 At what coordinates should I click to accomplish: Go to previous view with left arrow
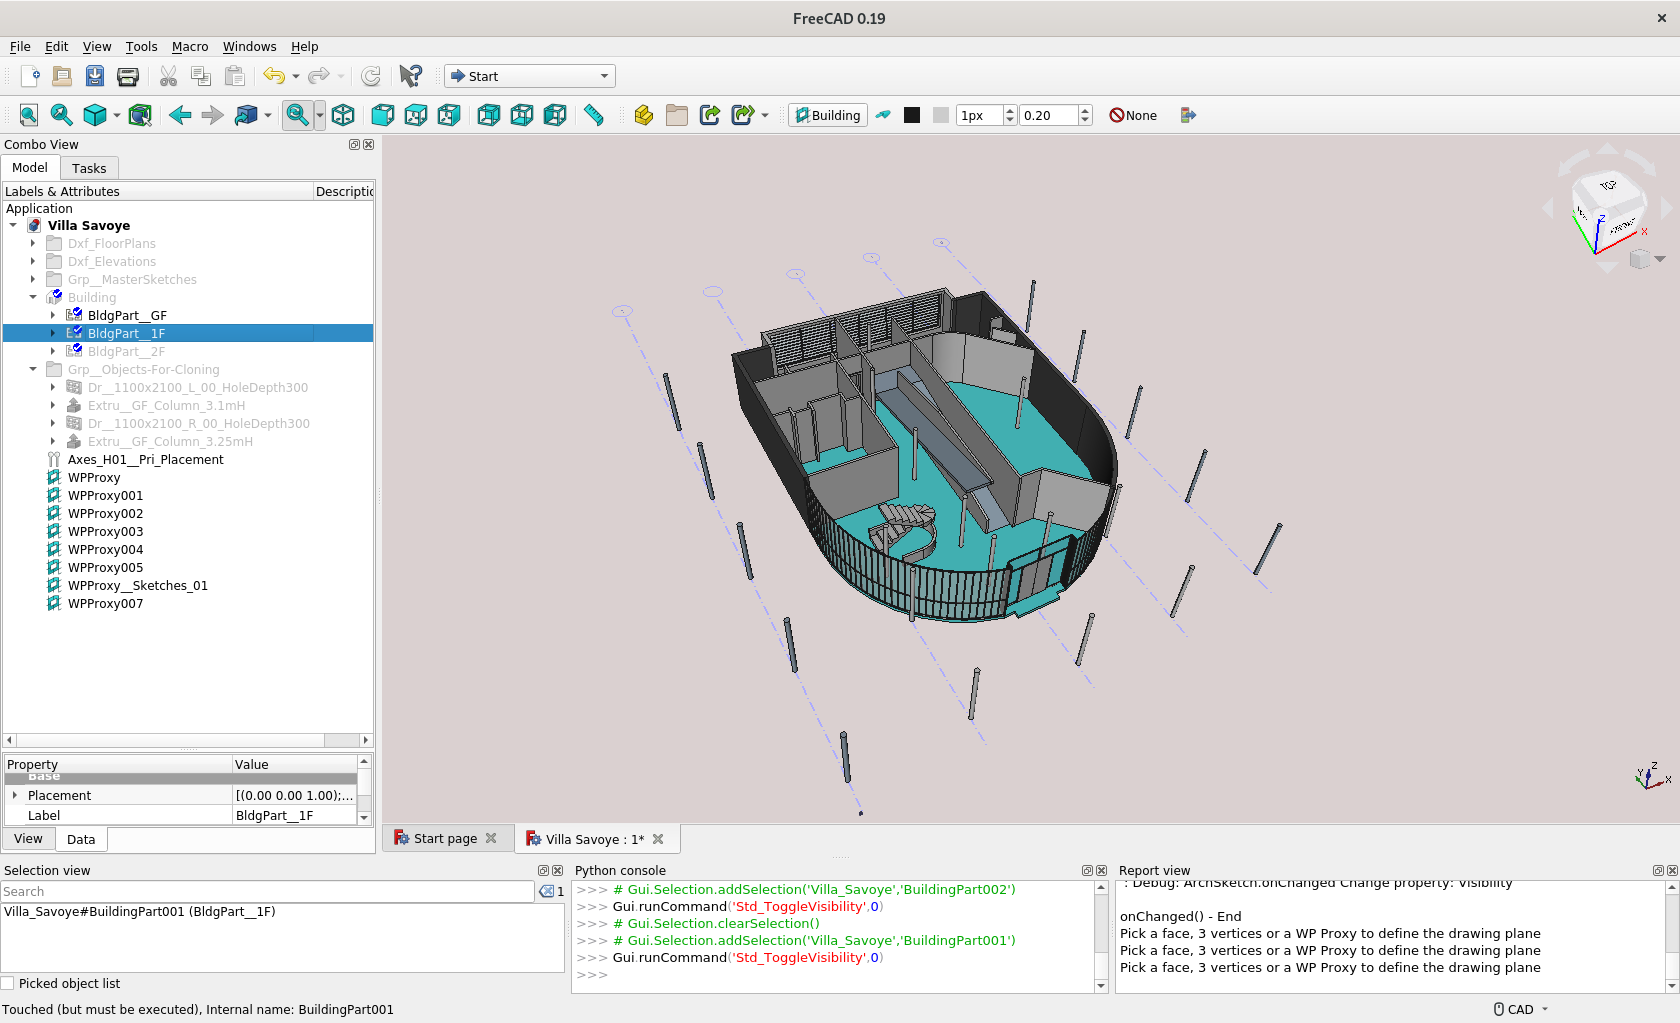(180, 115)
